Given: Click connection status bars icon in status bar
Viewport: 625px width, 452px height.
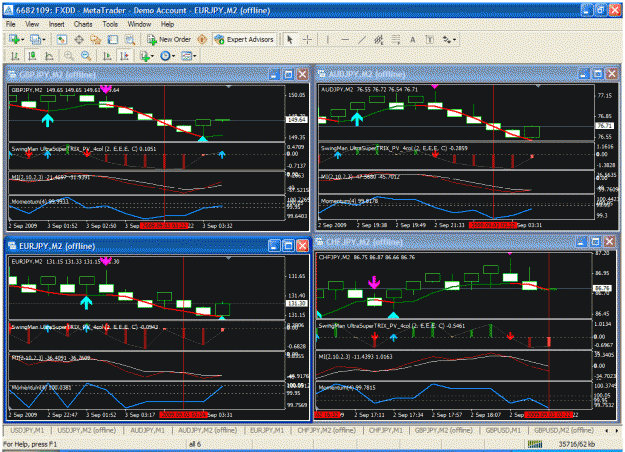Looking at the screenshot, I should pos(535,444).
